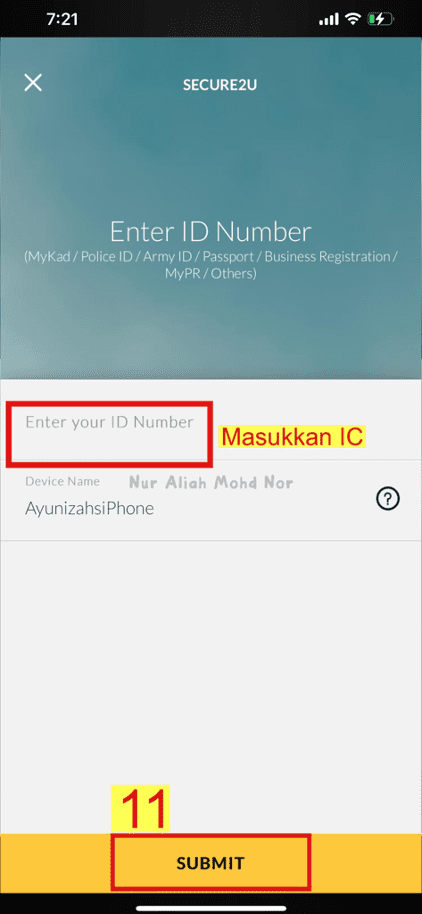This screenshot has width=422, height=914.
Task: Tap the Nur Aliah Mohd Nor watermark
Action: (x=211, y=482)
